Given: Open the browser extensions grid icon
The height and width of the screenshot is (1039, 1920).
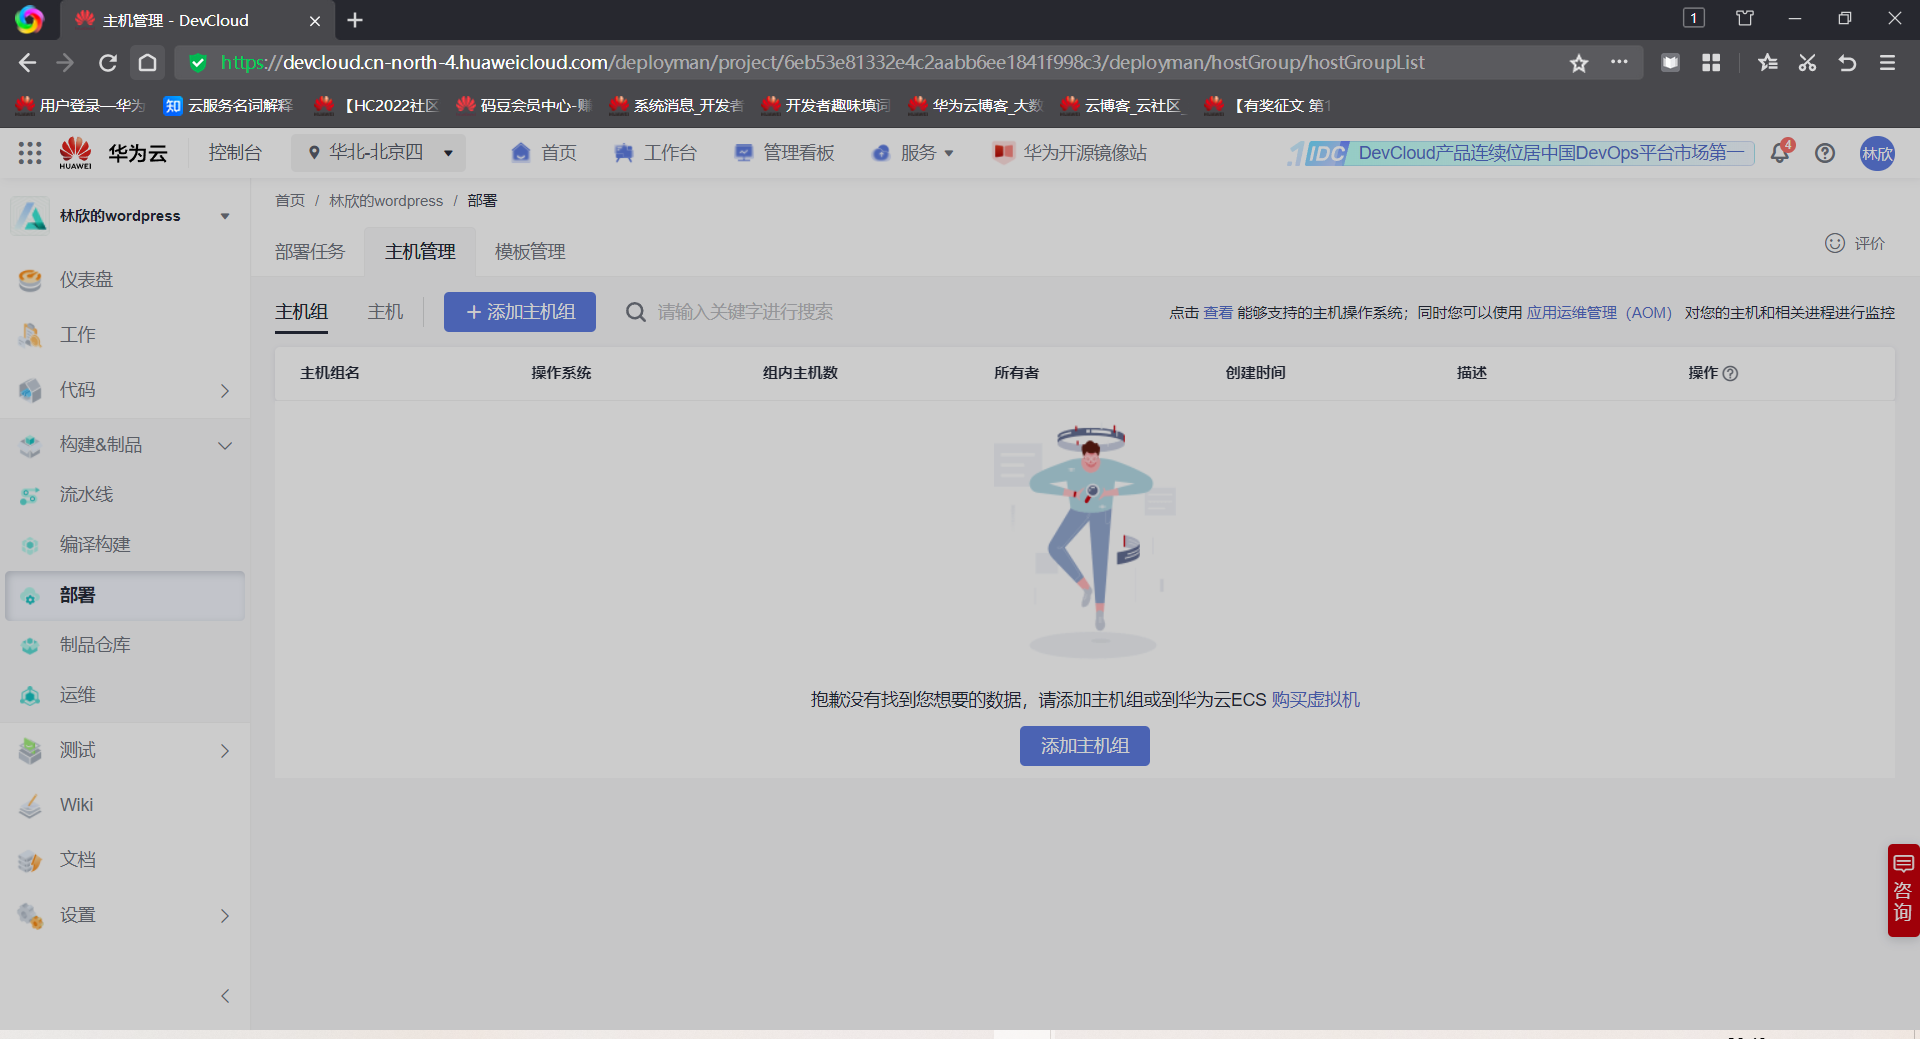Looking at the screenshot, I should (1711, 63).
